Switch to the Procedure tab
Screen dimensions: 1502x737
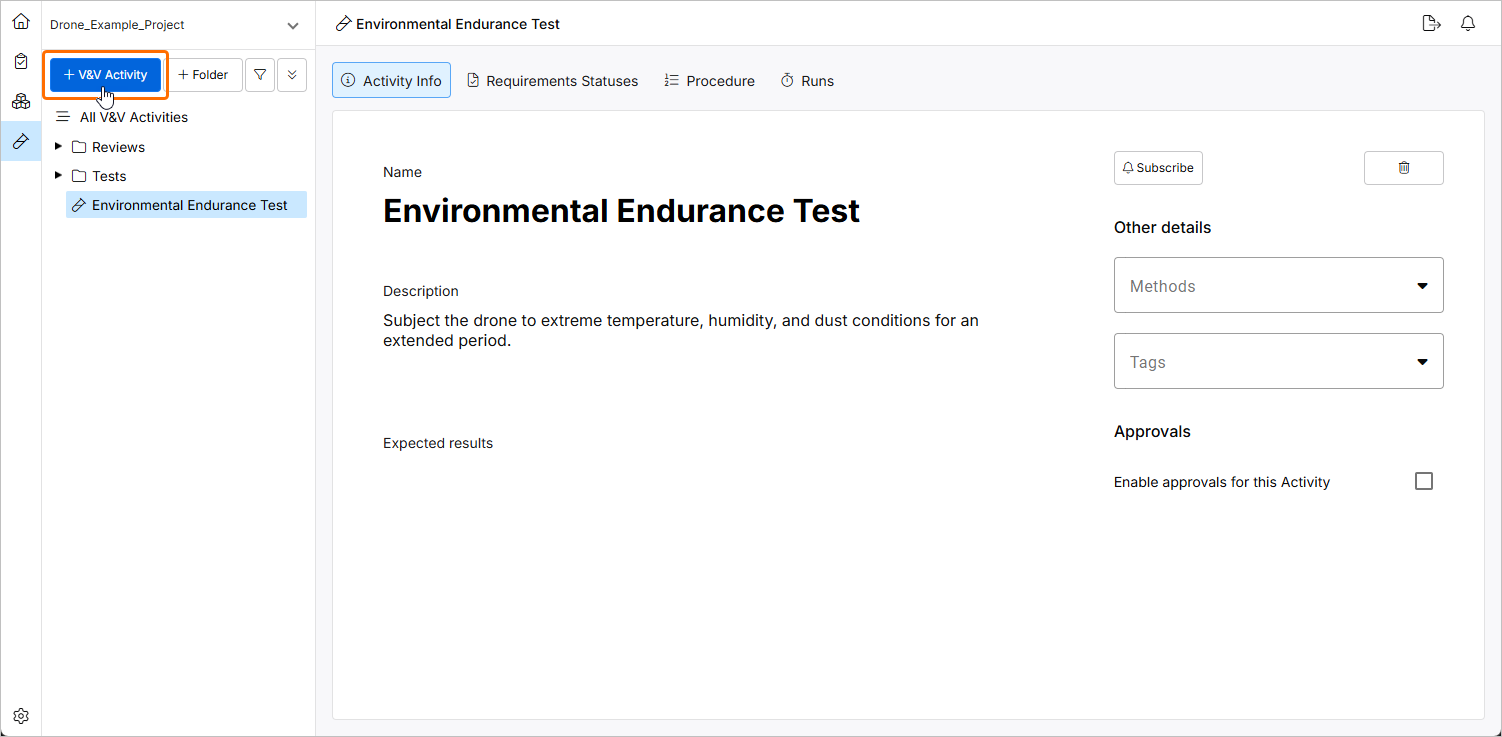tap(709, 81)
